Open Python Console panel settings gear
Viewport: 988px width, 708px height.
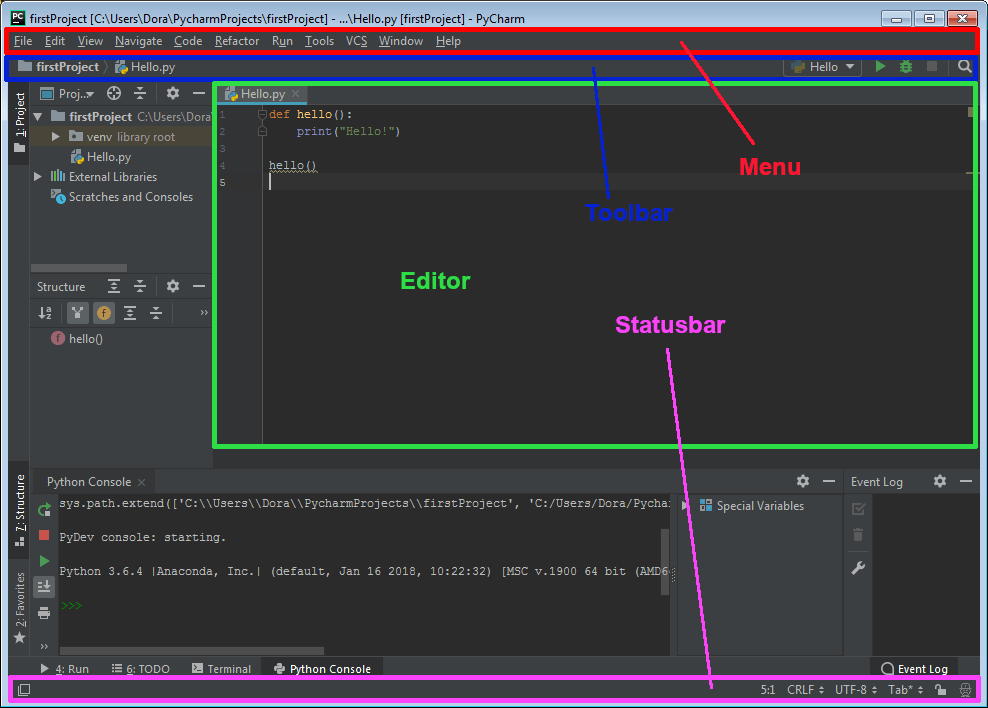pos(803,481)
